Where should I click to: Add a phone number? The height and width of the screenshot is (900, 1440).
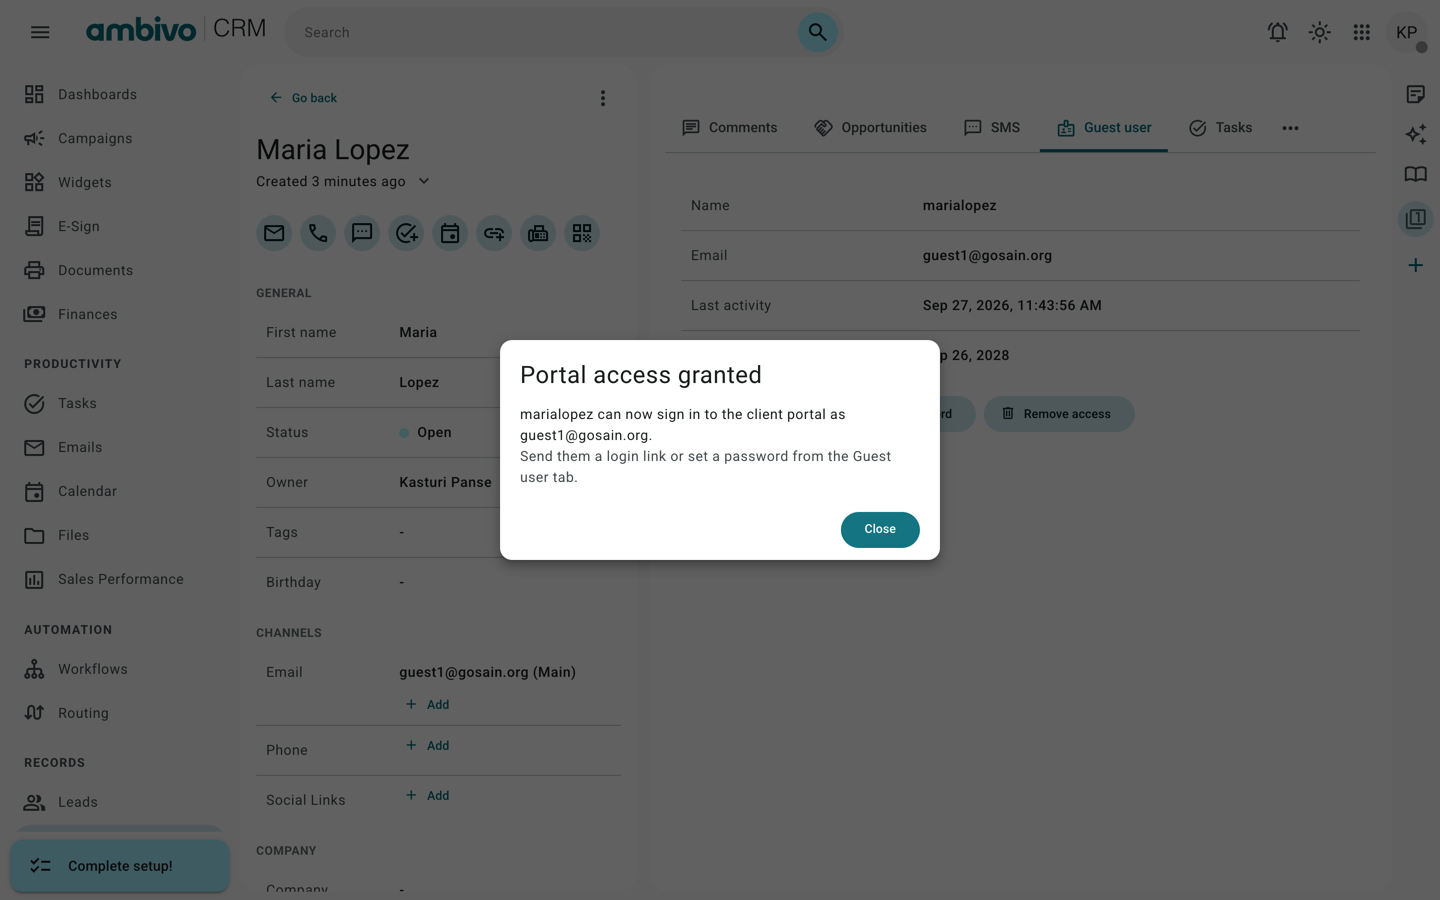point(427,746)
